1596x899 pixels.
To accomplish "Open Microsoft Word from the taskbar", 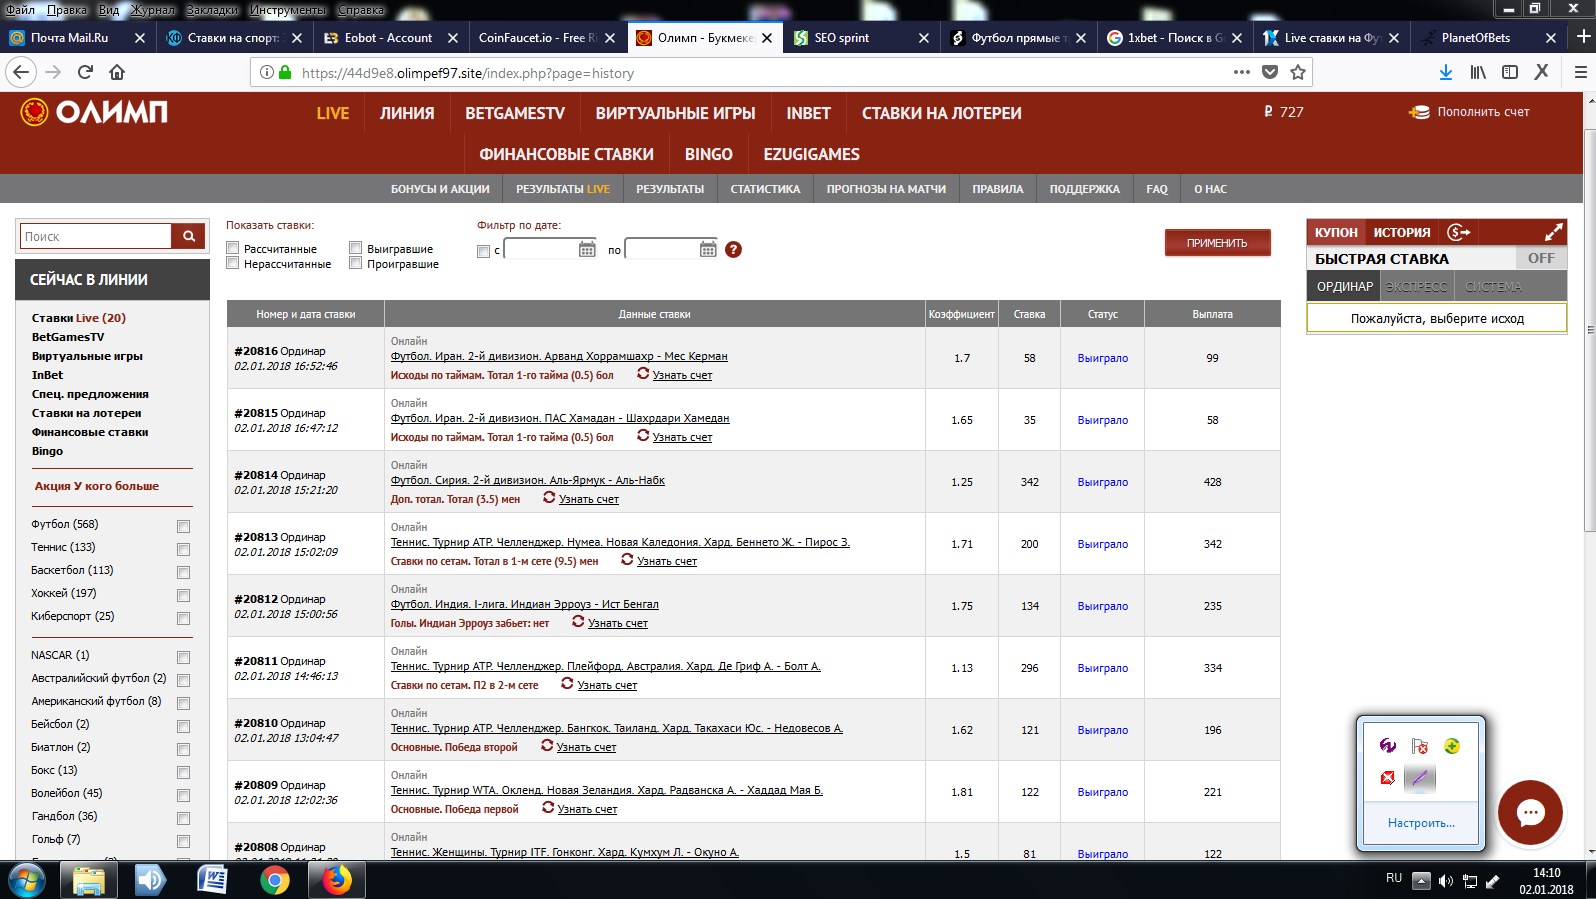I will pos(212,880).
